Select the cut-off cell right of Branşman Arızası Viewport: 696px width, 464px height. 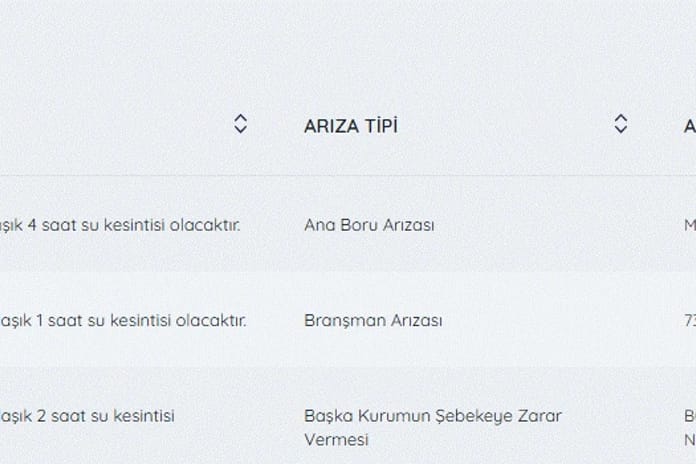coord(690,321)
